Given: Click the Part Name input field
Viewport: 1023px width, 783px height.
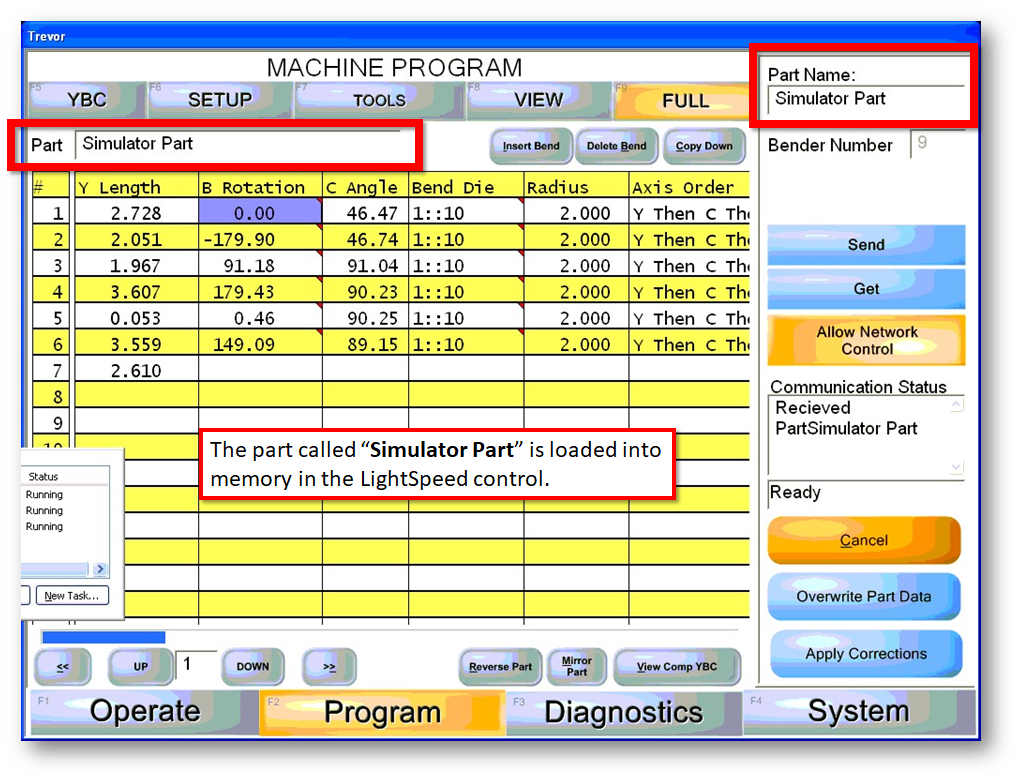Looking at the screenshot, I should click(864, 99).
